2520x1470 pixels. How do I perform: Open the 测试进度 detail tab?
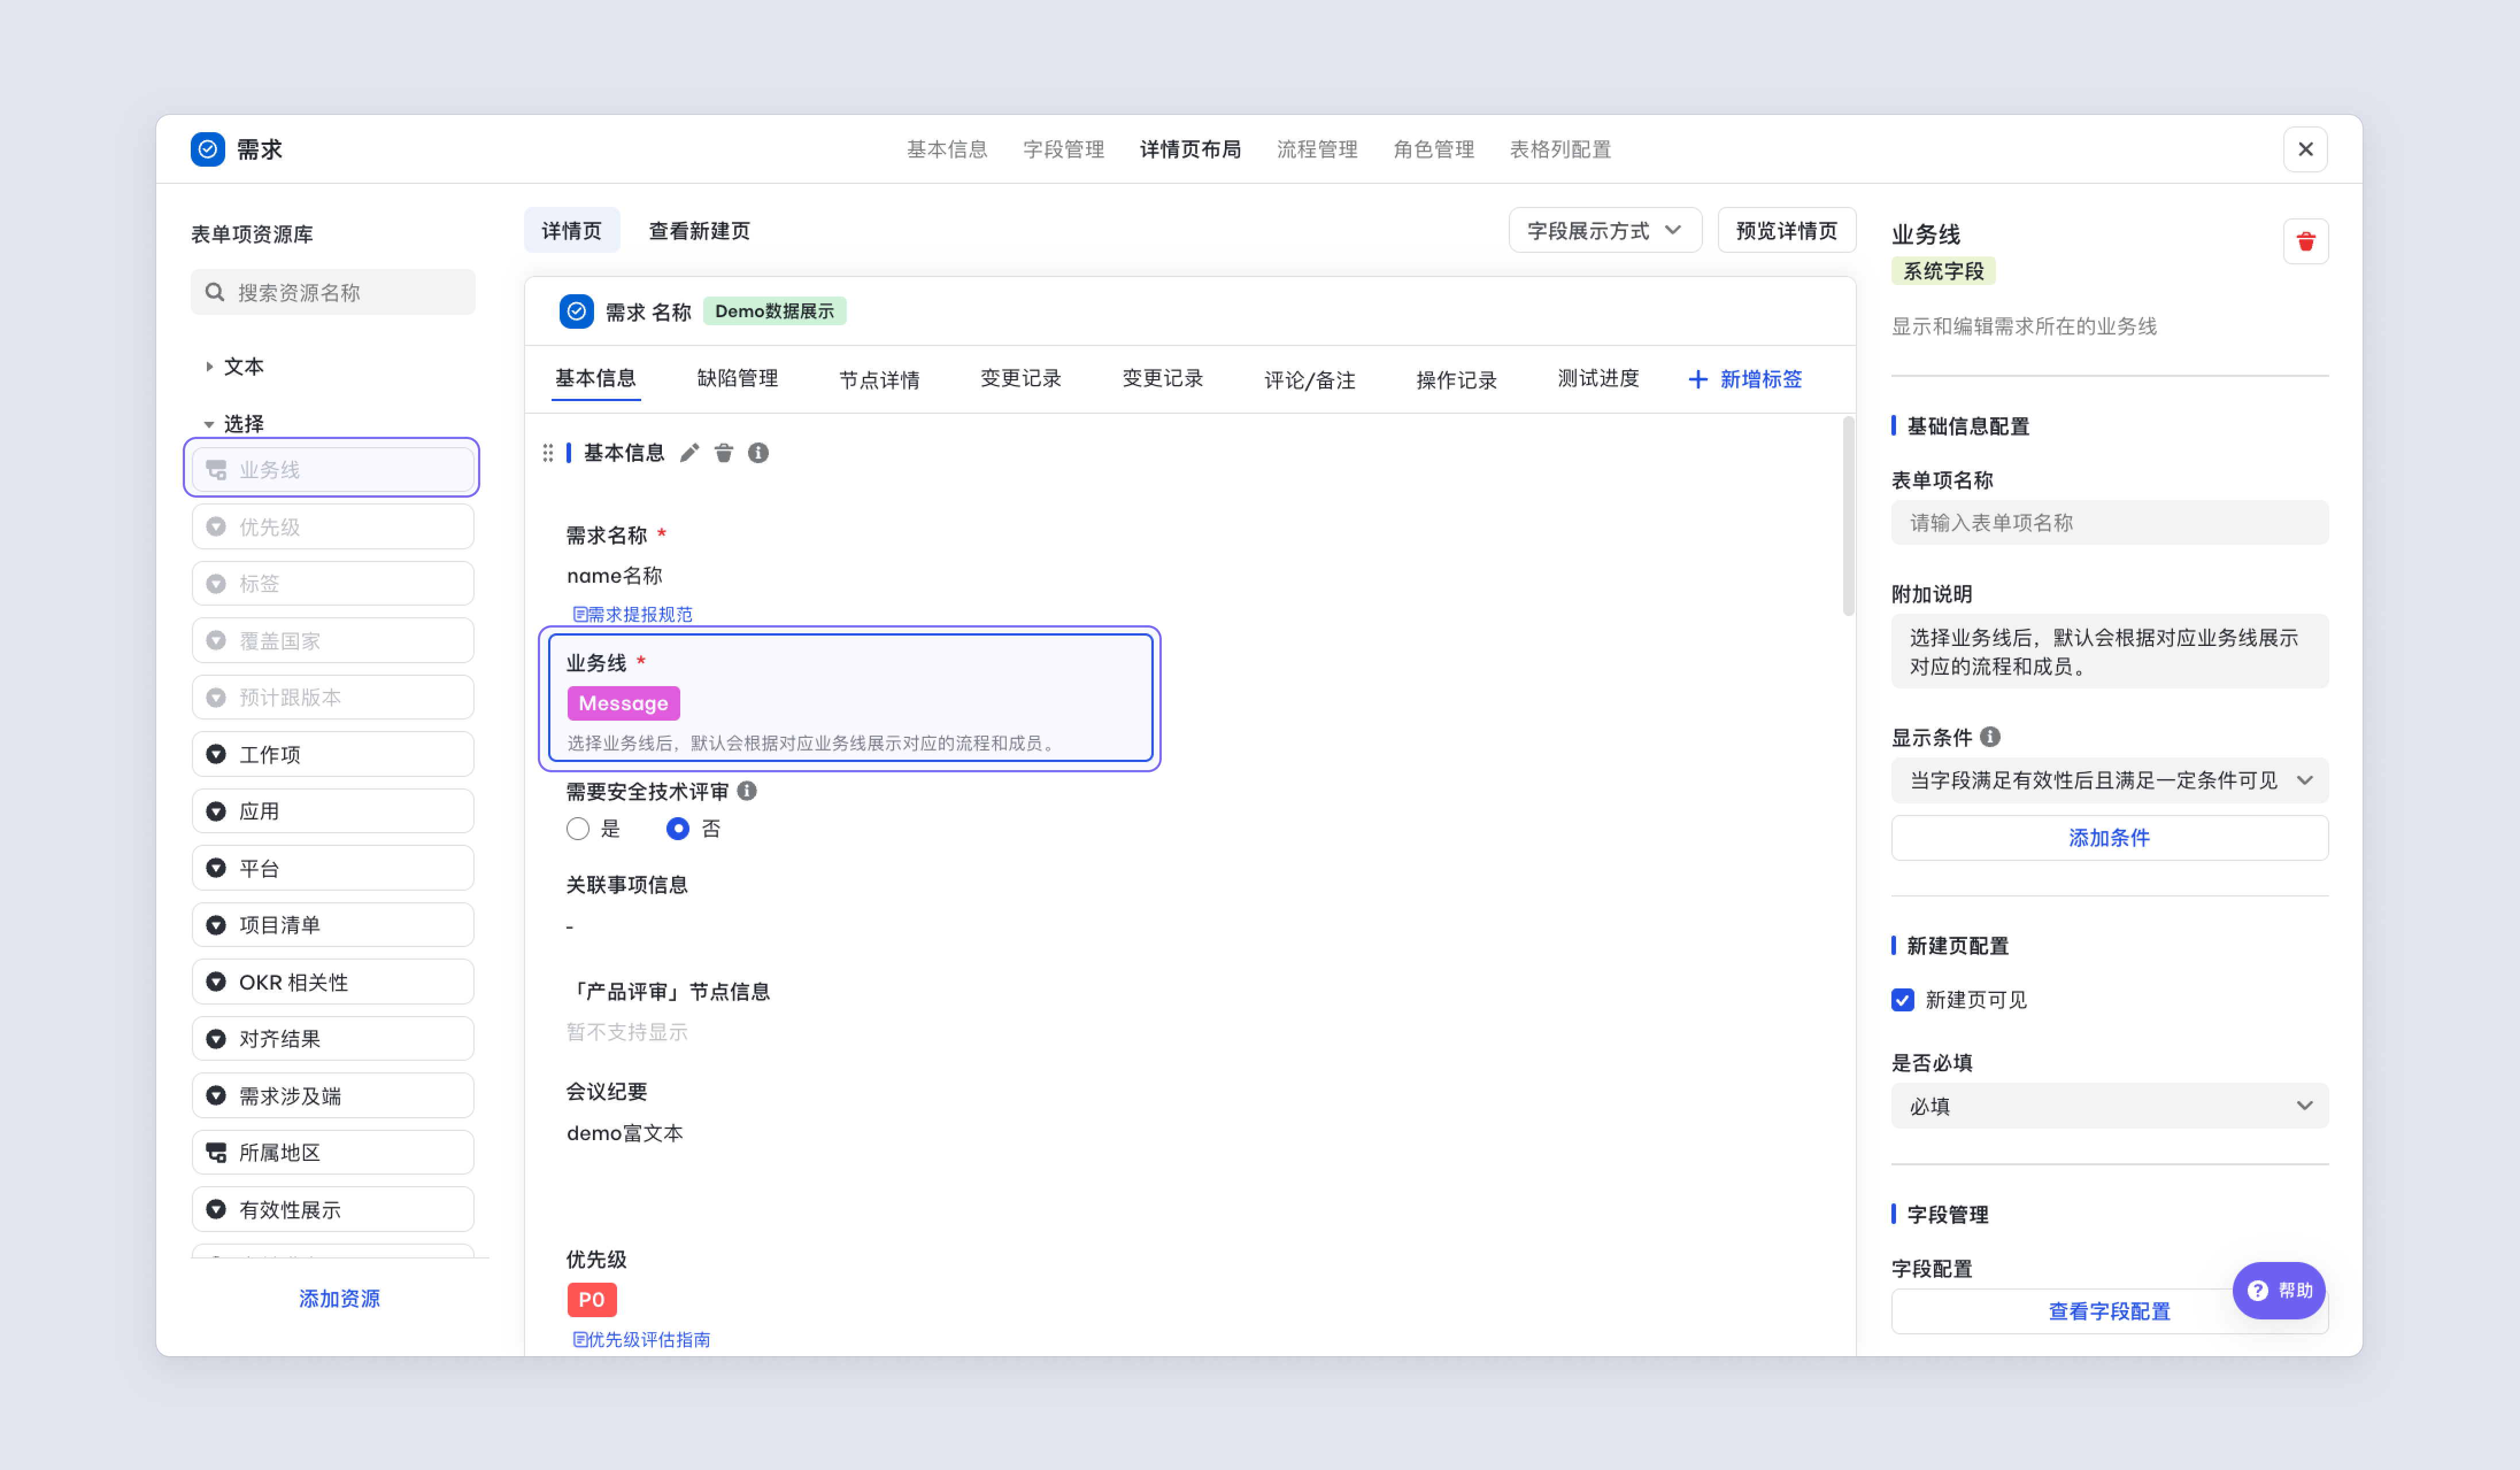[x=1598, y=379]
